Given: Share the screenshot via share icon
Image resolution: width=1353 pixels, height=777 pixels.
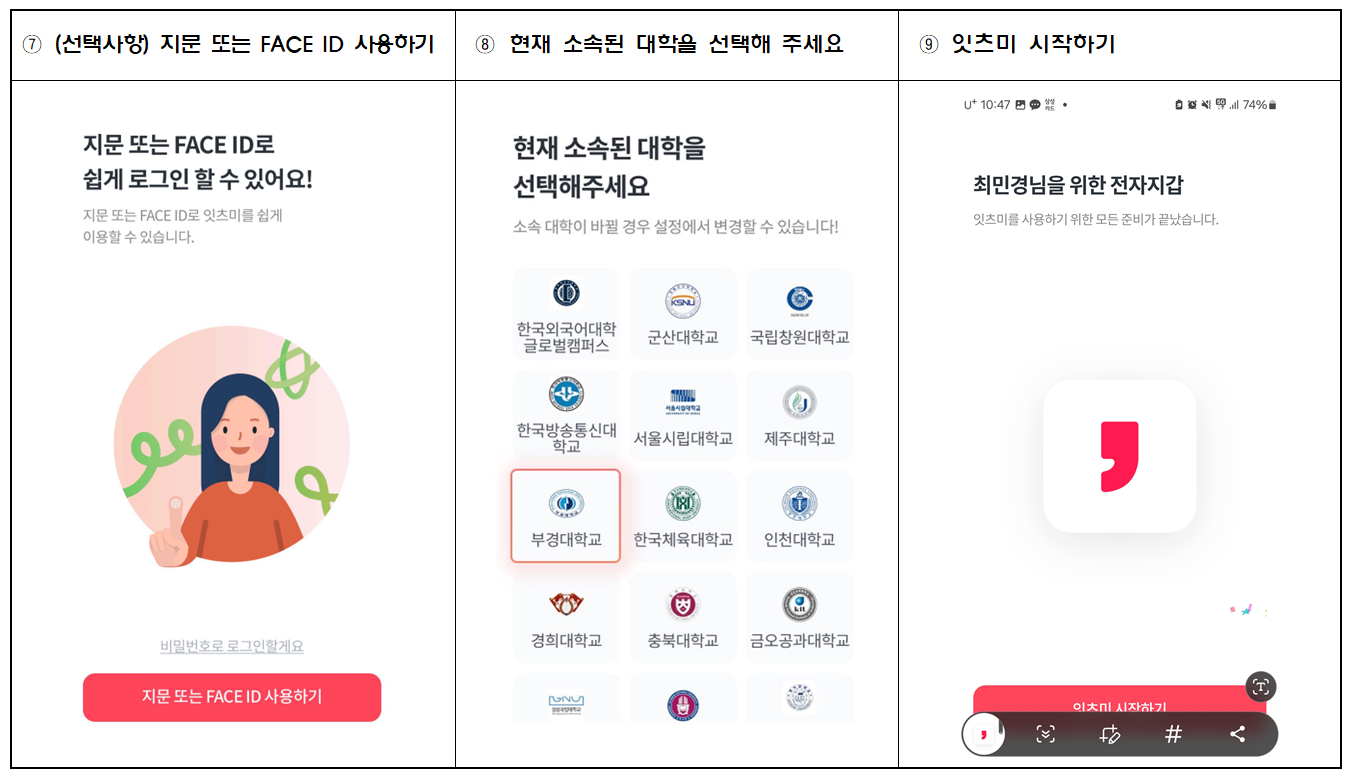Looking at the screenshot, I should [1238, 734].
